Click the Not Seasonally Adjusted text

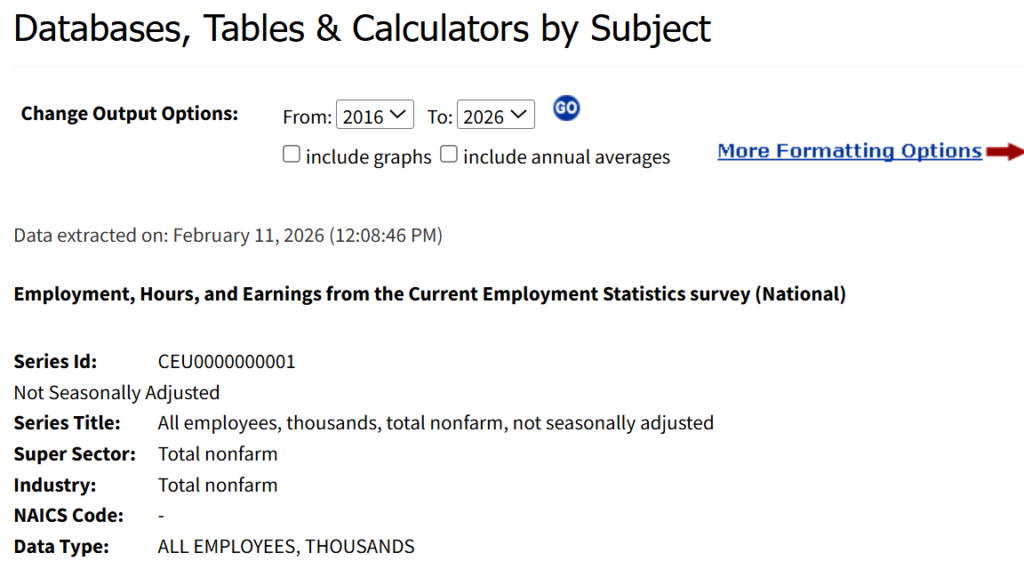point(117,392)
